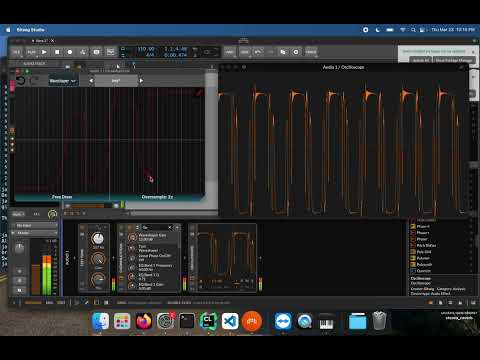The width and height of the screenshot is (480, 360).
Task: Open the Trash in the dock
Action: (379, 321)
